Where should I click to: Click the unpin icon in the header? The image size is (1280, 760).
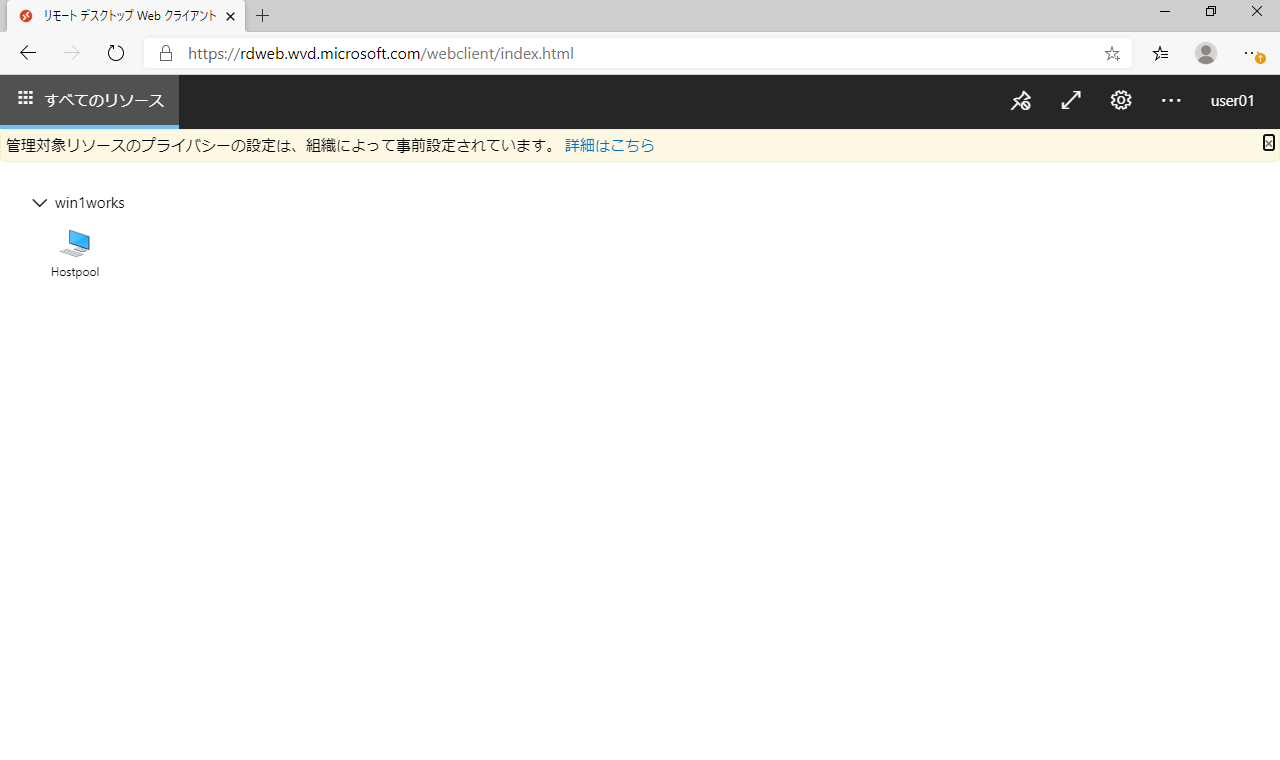click(x=1020, y=101)
